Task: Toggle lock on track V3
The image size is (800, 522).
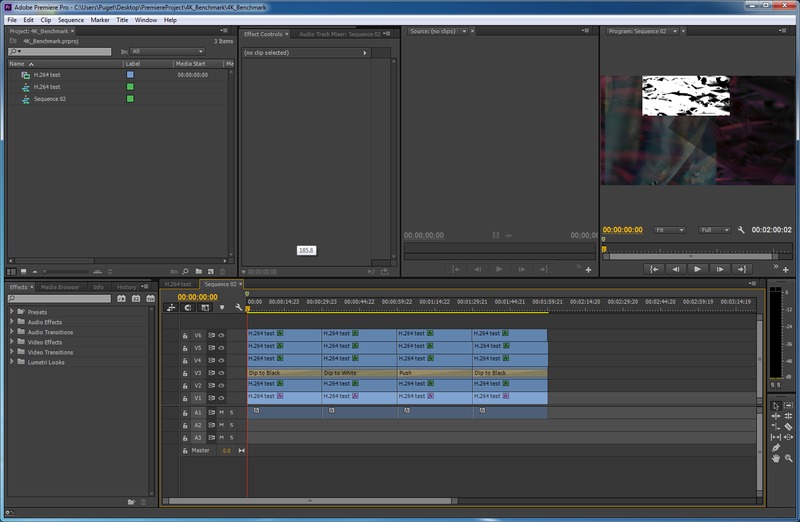Action: (x=186, y=373)
